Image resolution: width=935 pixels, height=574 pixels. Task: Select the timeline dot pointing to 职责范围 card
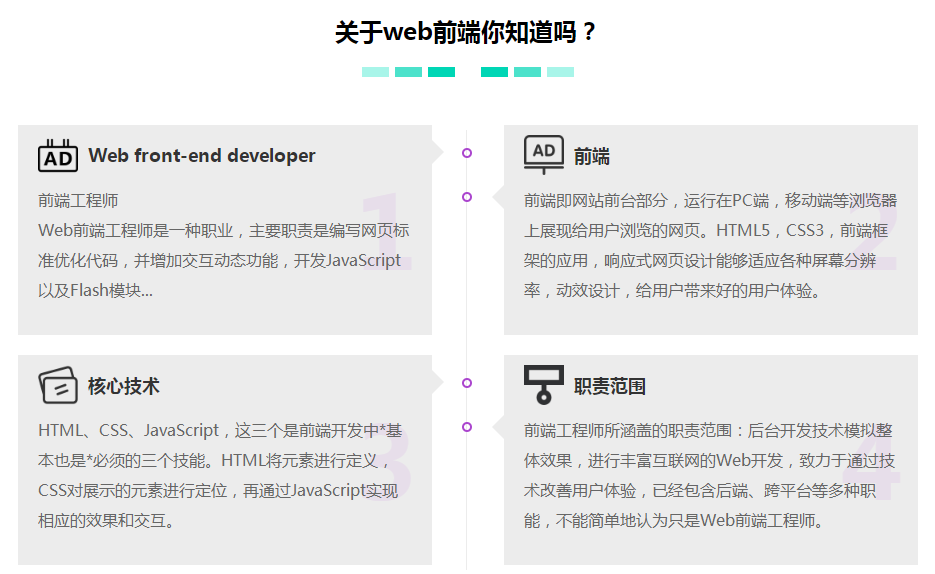(x=467, y=427)
